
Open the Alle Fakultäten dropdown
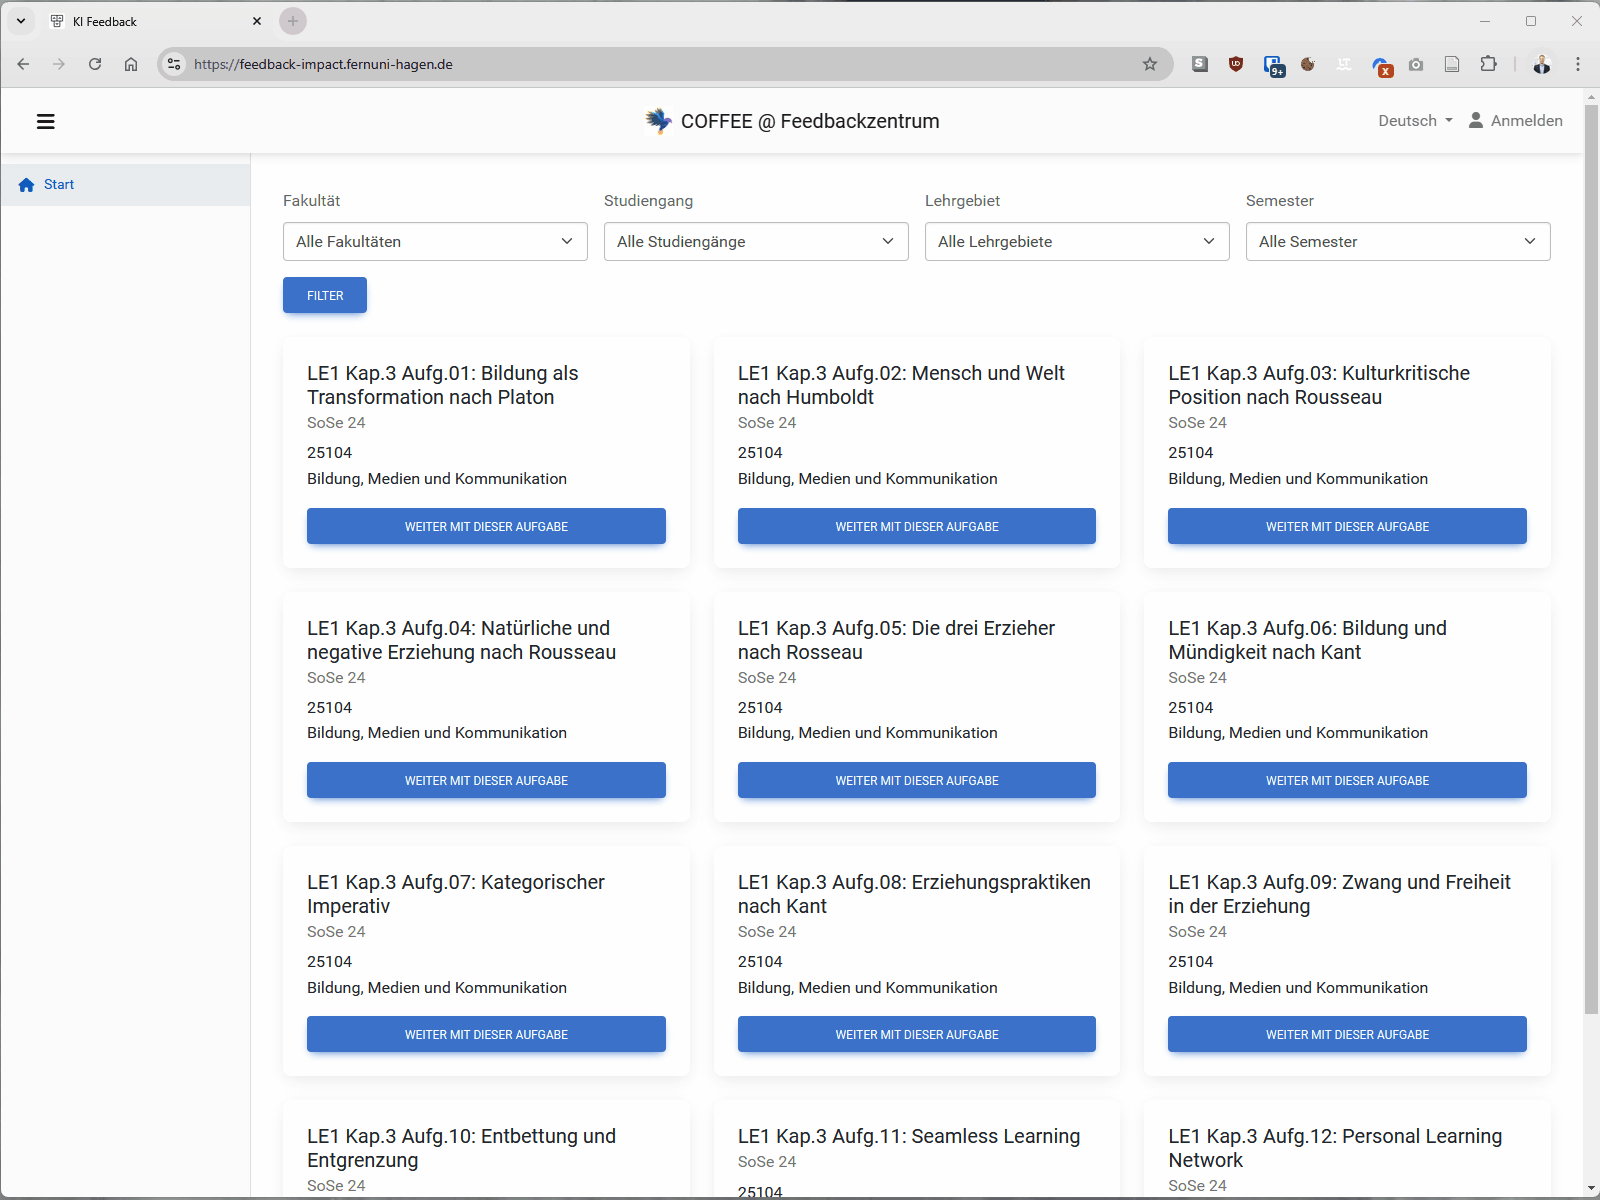tap(434, 241)
